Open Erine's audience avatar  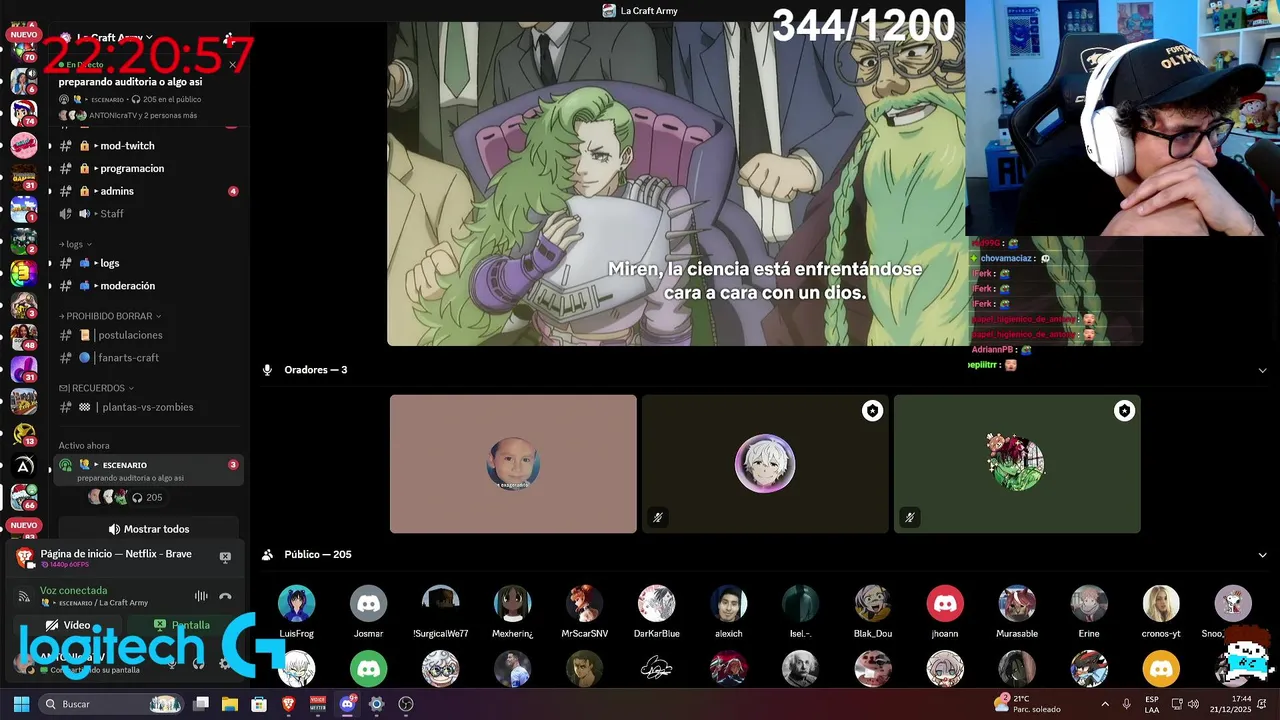[x=1088, y=603]
